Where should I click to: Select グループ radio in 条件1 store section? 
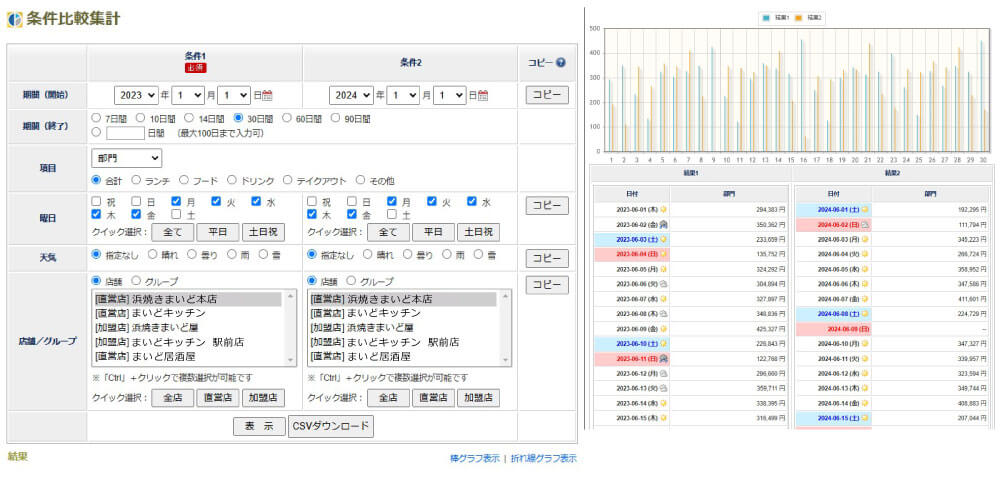coord(136,281)
